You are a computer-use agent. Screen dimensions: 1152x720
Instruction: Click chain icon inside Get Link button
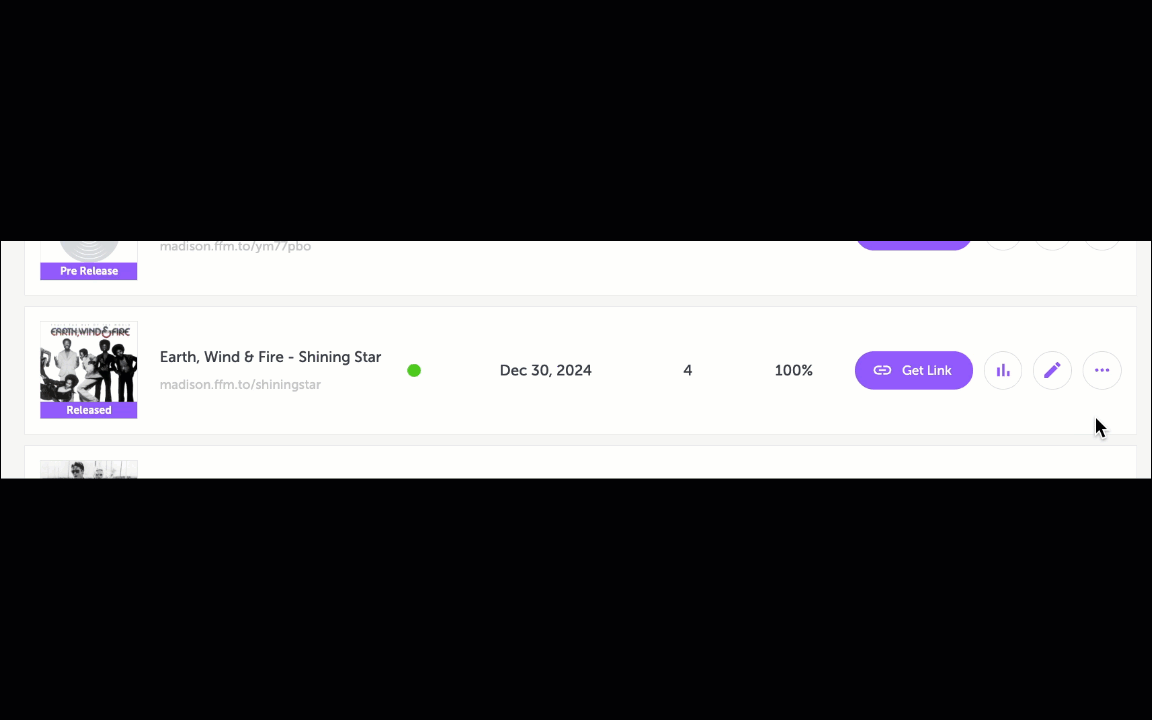(882, 370)
